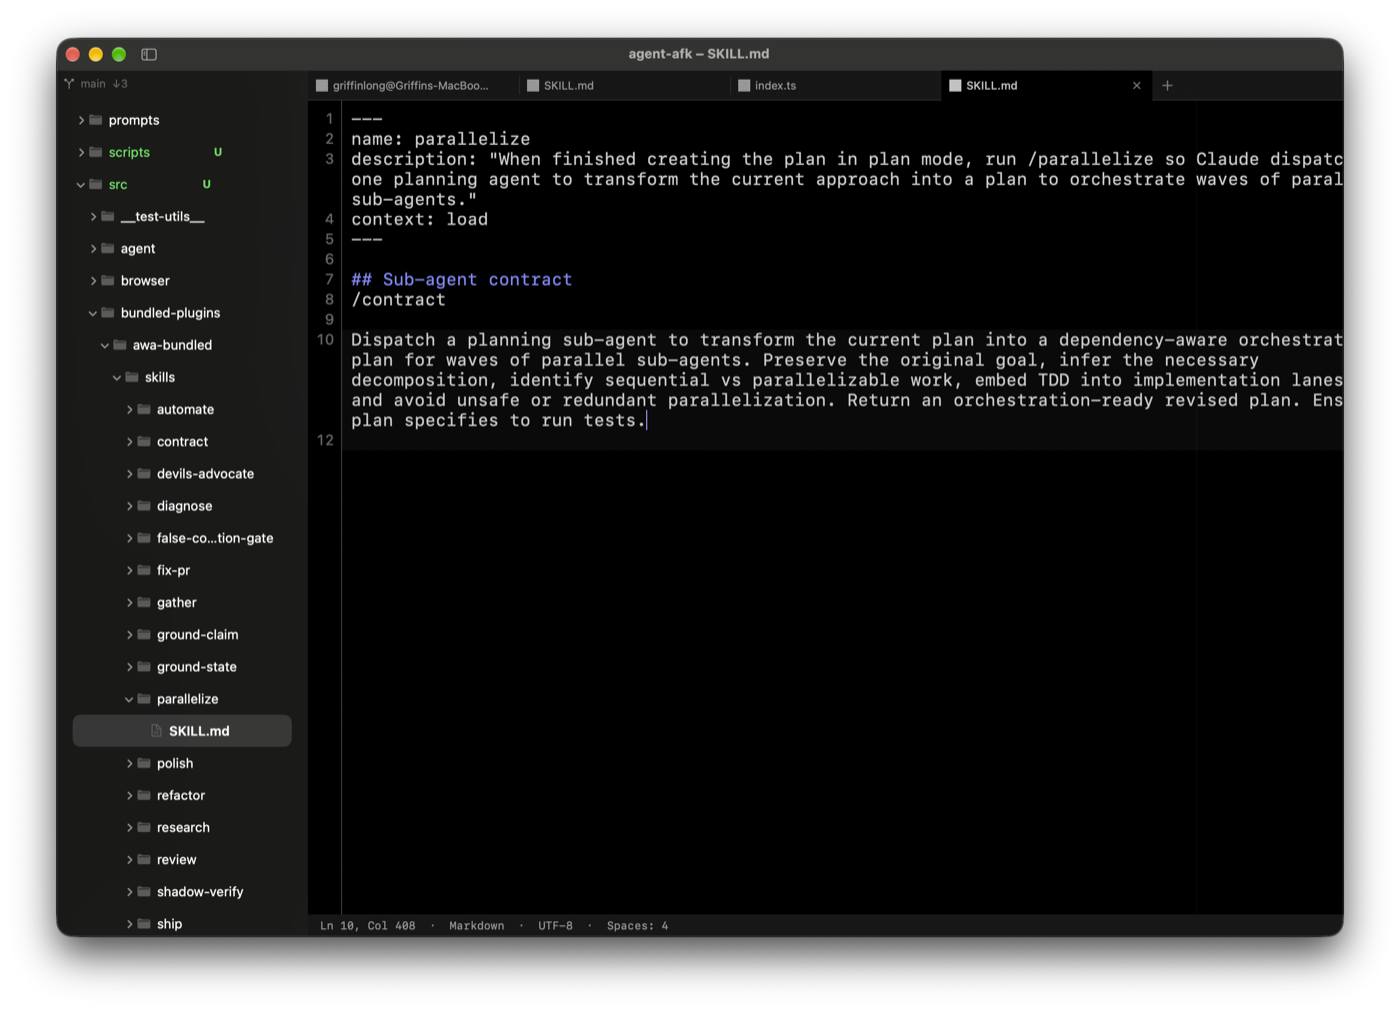This screenshot has width=1400, height=1011.
Task: Click the U status badge beside src
Action: coord(207,184)
